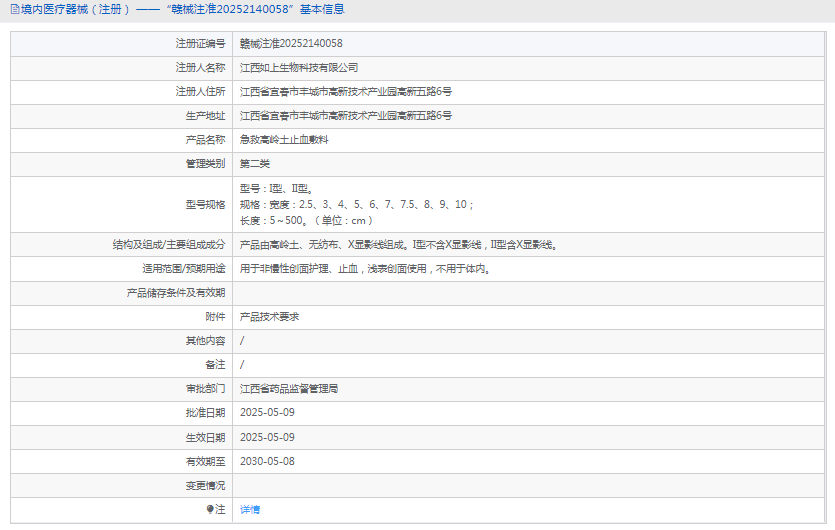Click the 注册证编号 label

(x=201, y=44)
